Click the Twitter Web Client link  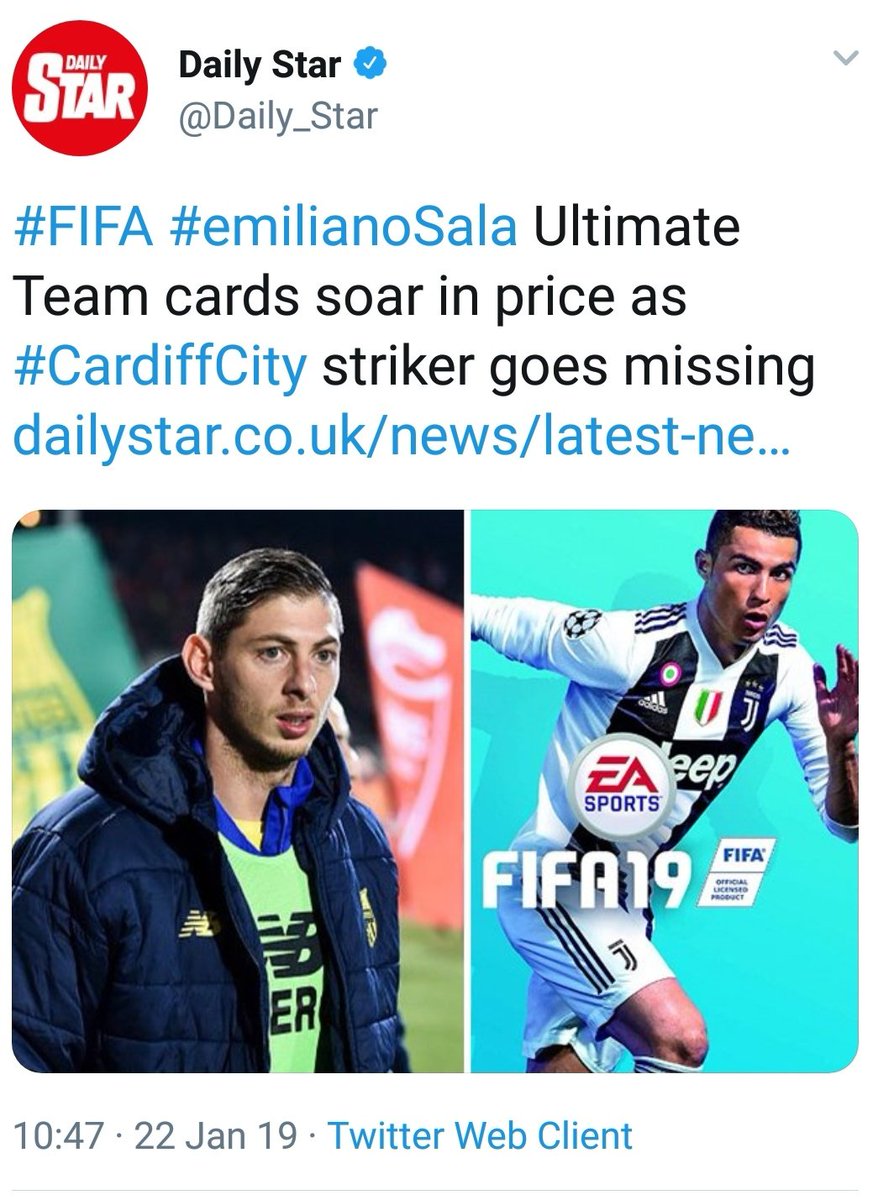pyautogui.click(x=480, y=1136)
